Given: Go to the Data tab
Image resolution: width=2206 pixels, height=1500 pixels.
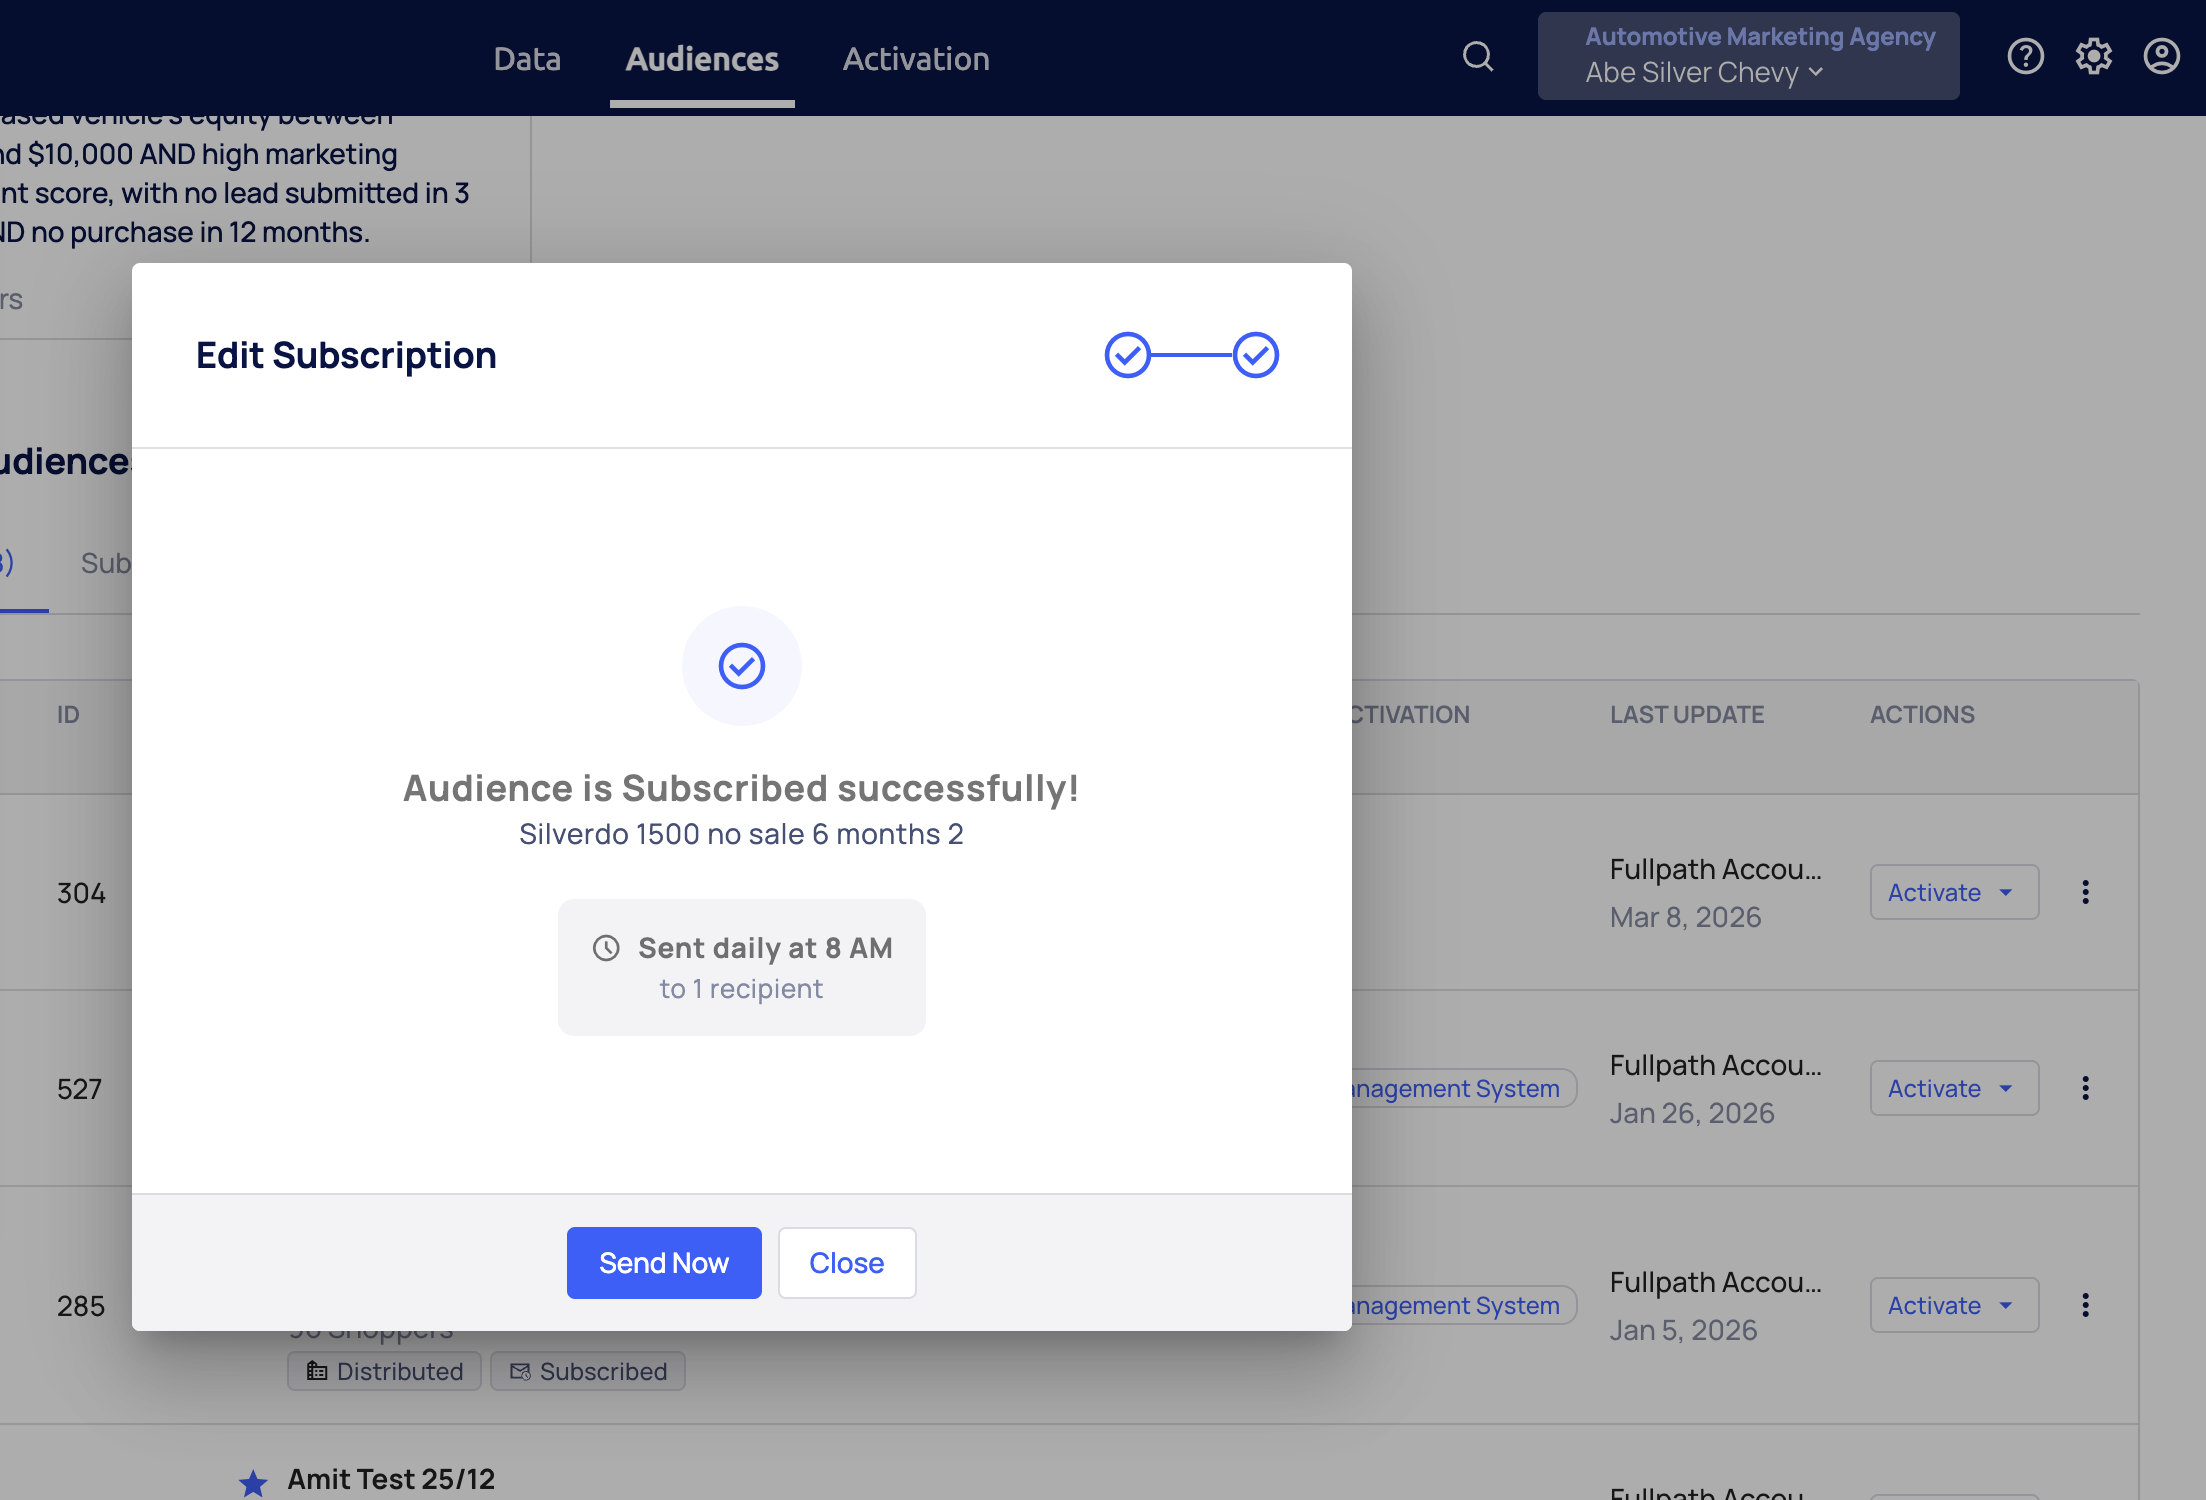Looking at the screenshot, I should [x=527, y=59].
